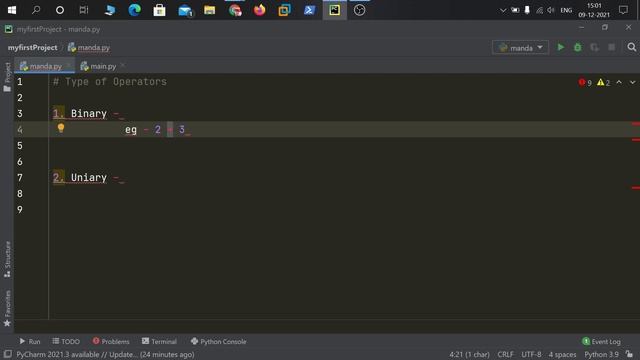The image size is (640, 360).
Task: Click the 4:21 caret position indicator
Action: [x=469, y=354]
